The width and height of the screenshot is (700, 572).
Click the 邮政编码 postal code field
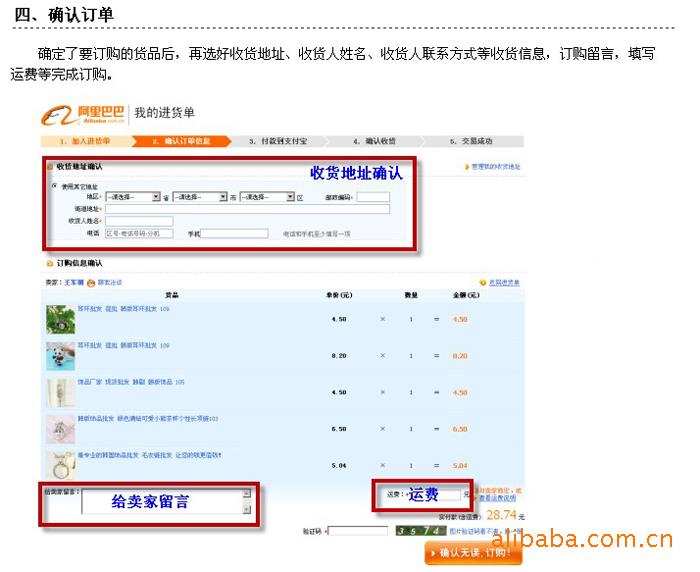373,197
